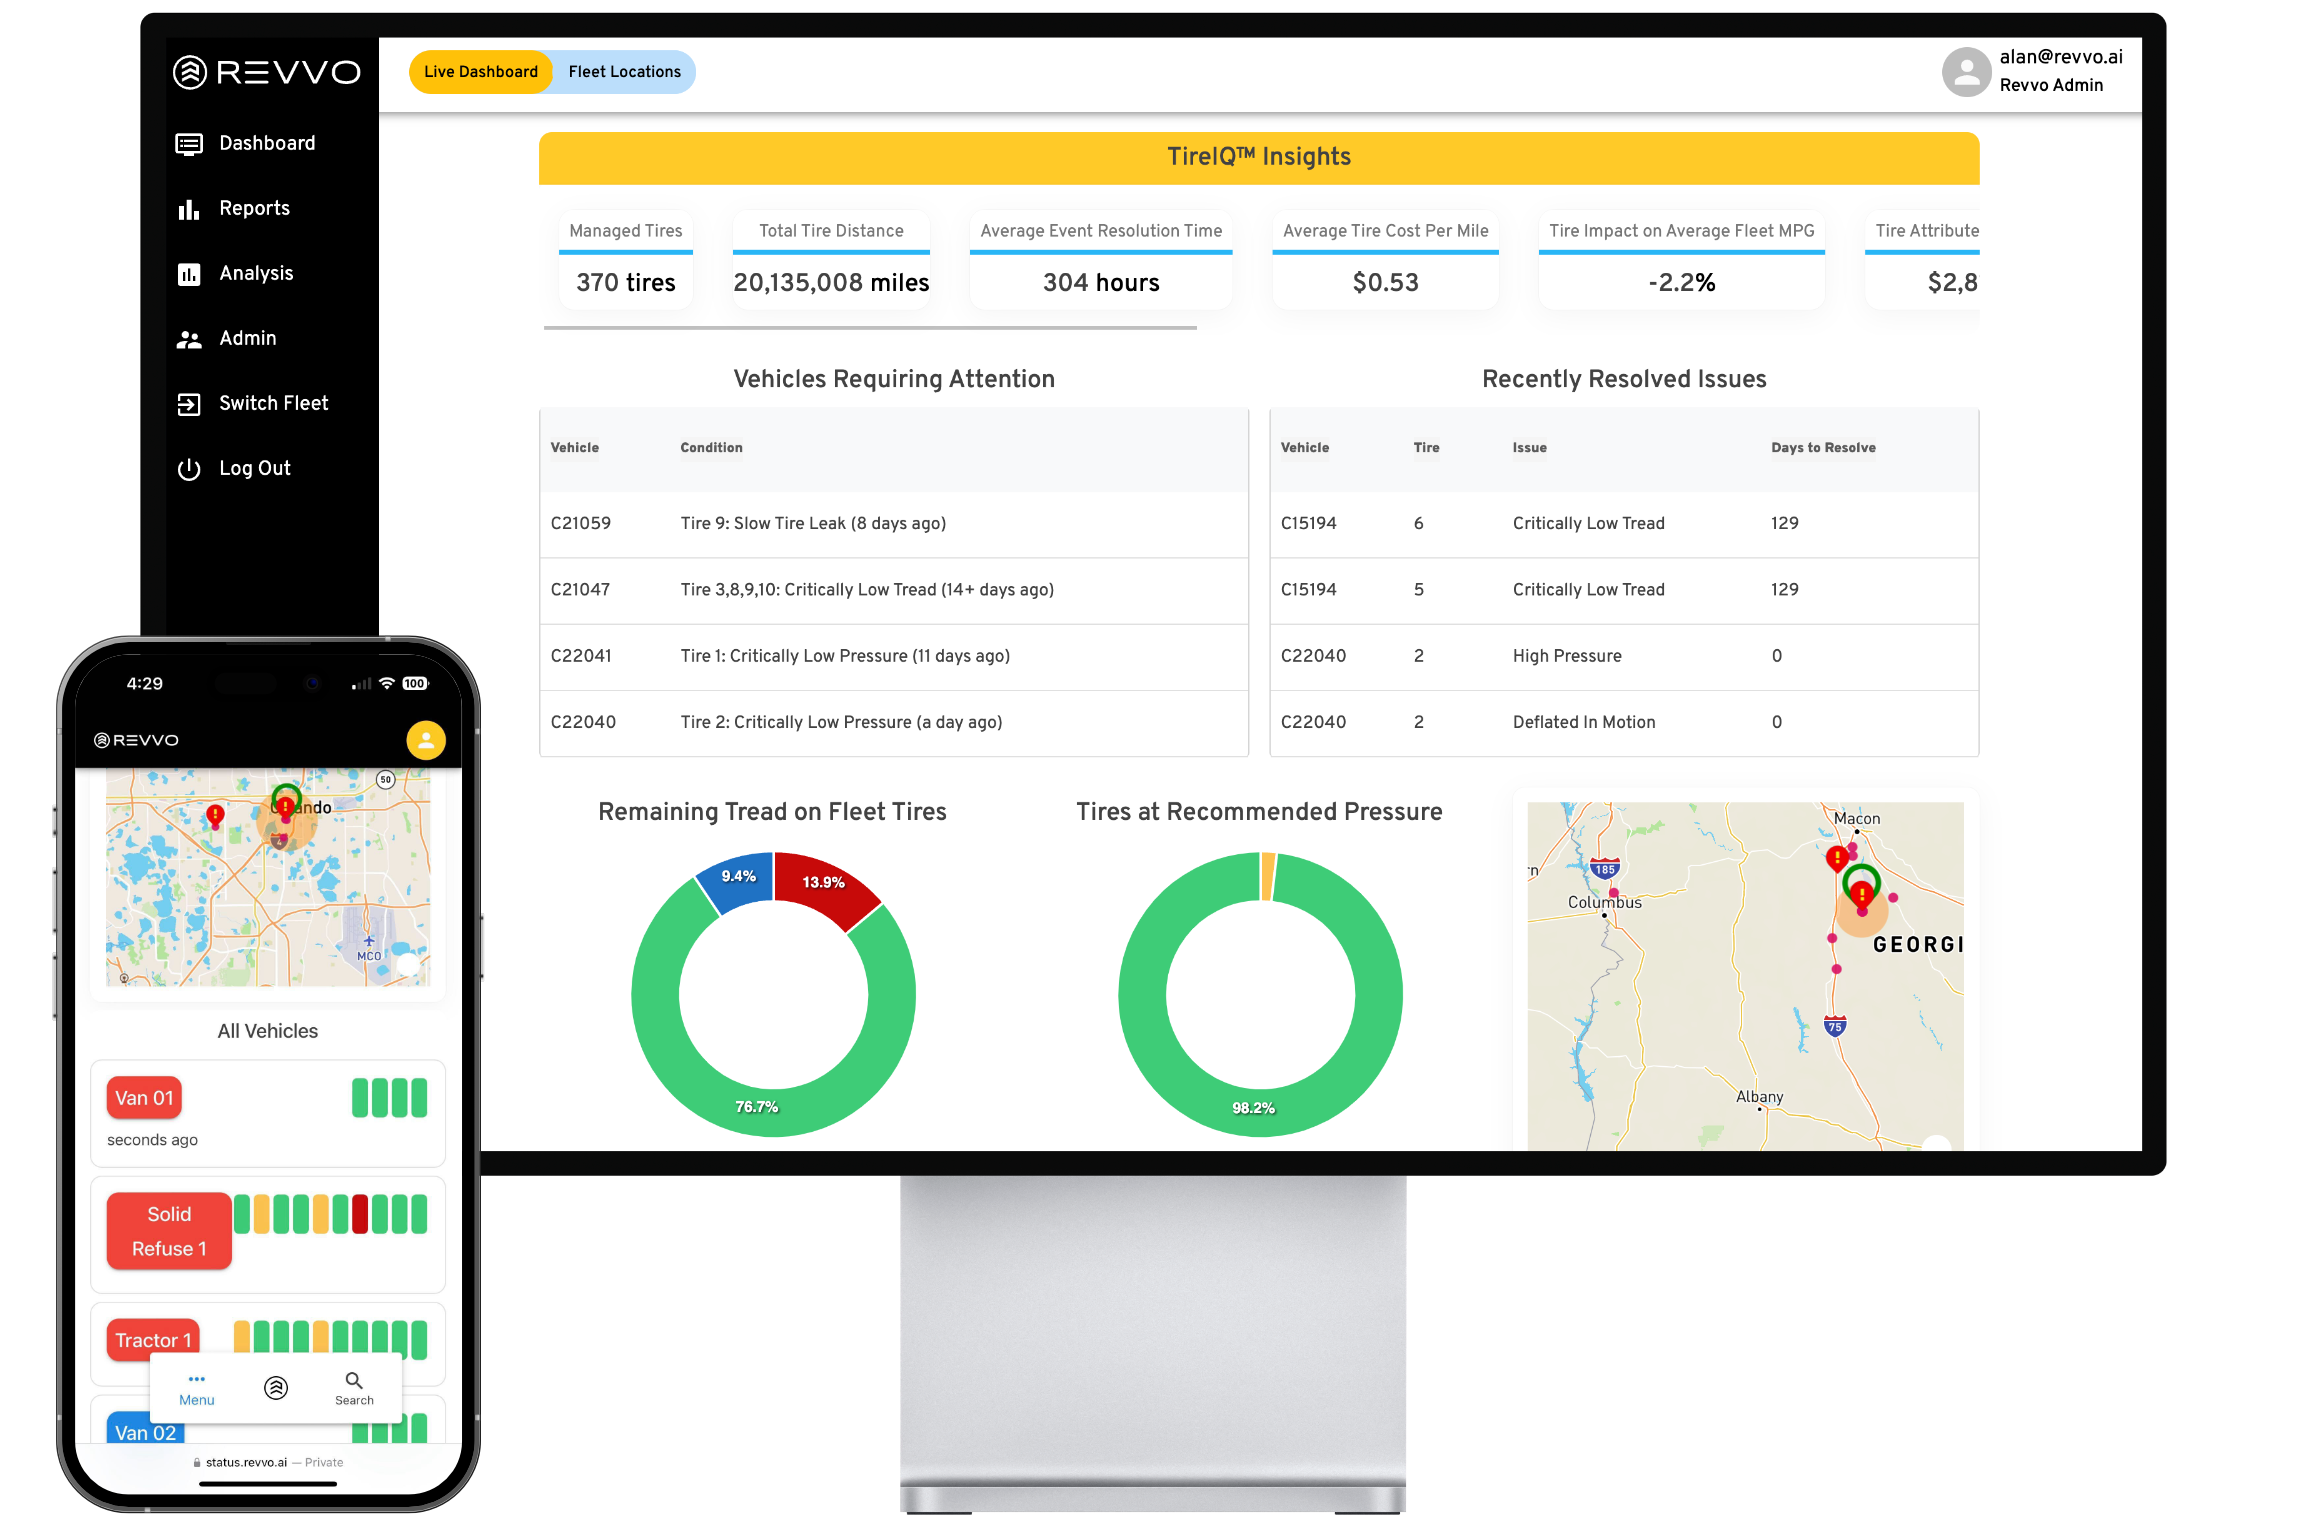2300x1526 pixels.
Task: Click the Managed Tires card
Action: tap(626, 260)
